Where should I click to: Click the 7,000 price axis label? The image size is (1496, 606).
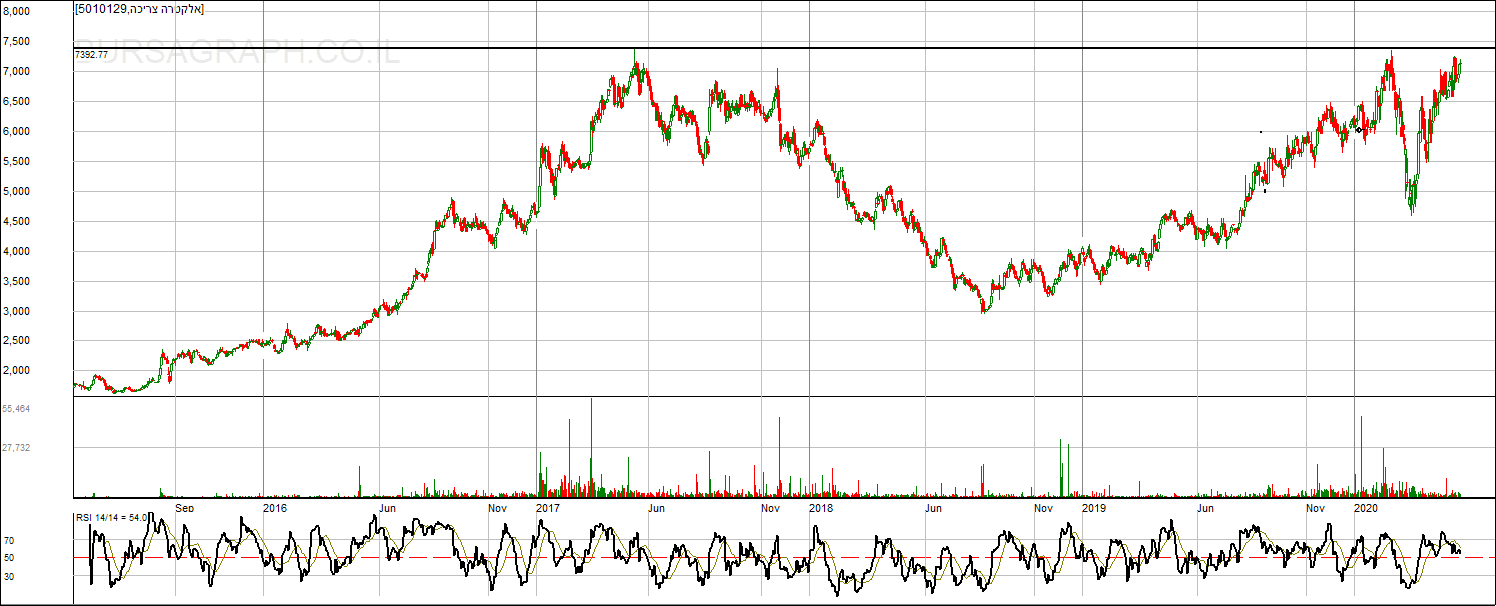(x=15, y=71)
